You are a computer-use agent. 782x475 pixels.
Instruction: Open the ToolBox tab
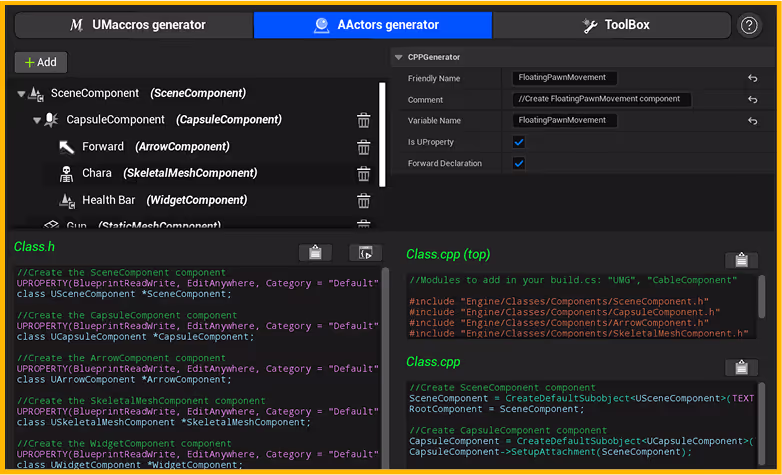612,25
